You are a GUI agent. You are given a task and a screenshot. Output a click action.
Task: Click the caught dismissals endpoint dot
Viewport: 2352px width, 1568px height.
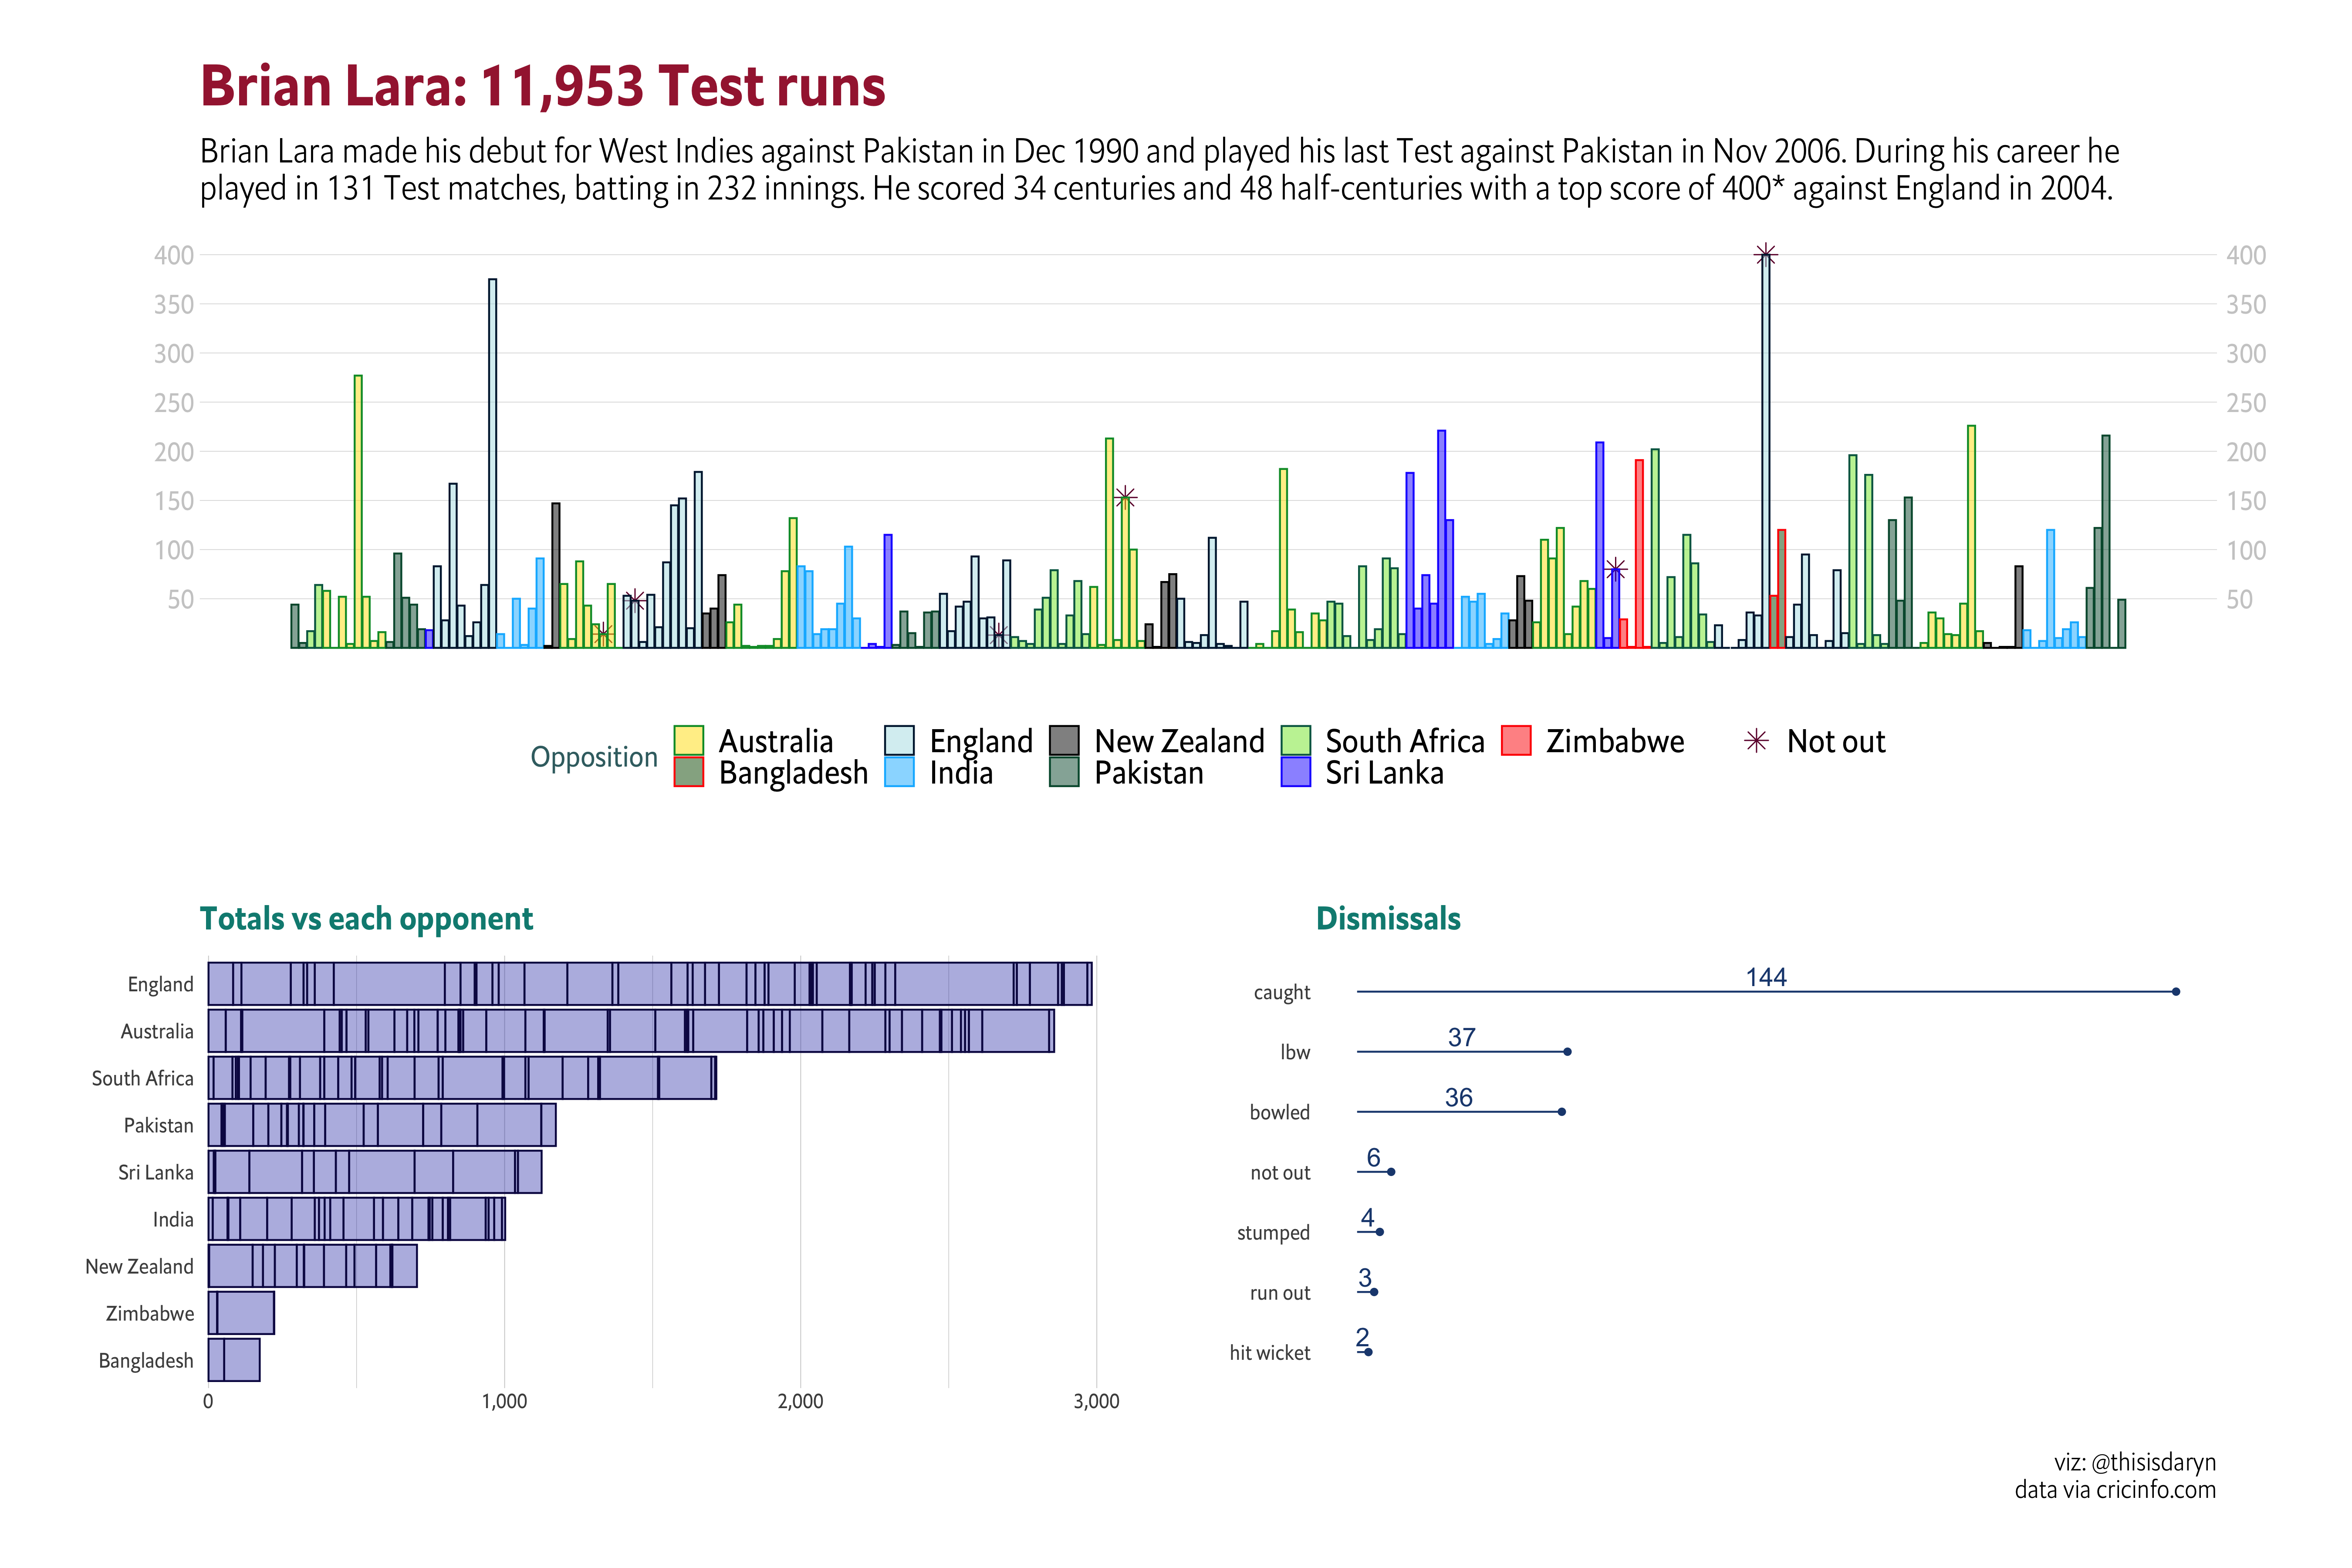click(2175, 992)
